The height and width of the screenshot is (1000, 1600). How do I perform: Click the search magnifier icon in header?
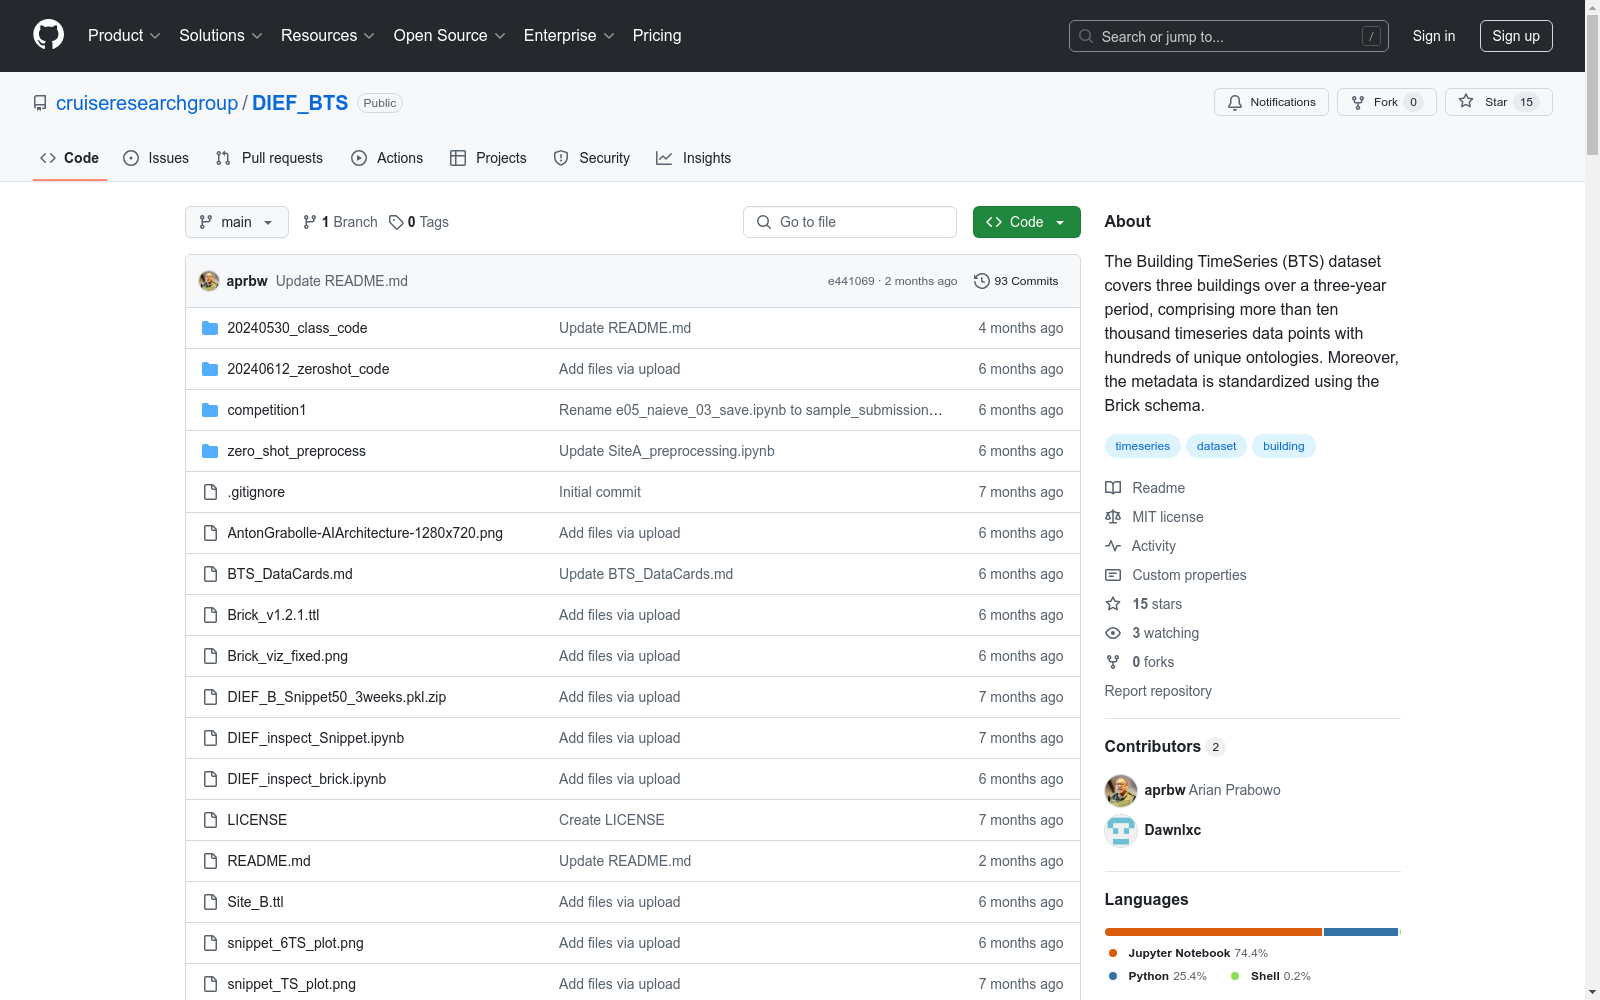point(1086,36)
